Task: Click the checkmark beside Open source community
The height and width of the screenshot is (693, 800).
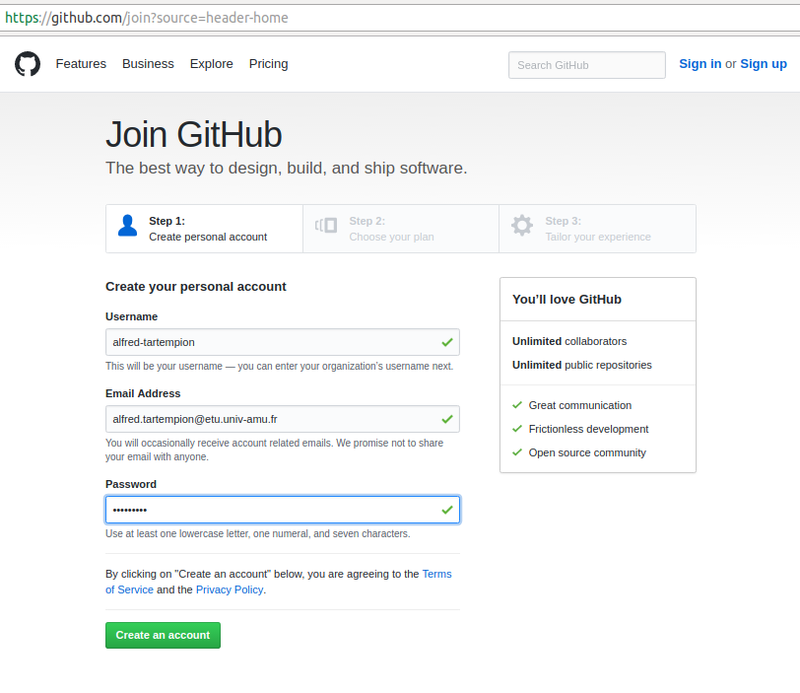Action: coord(517,452)
